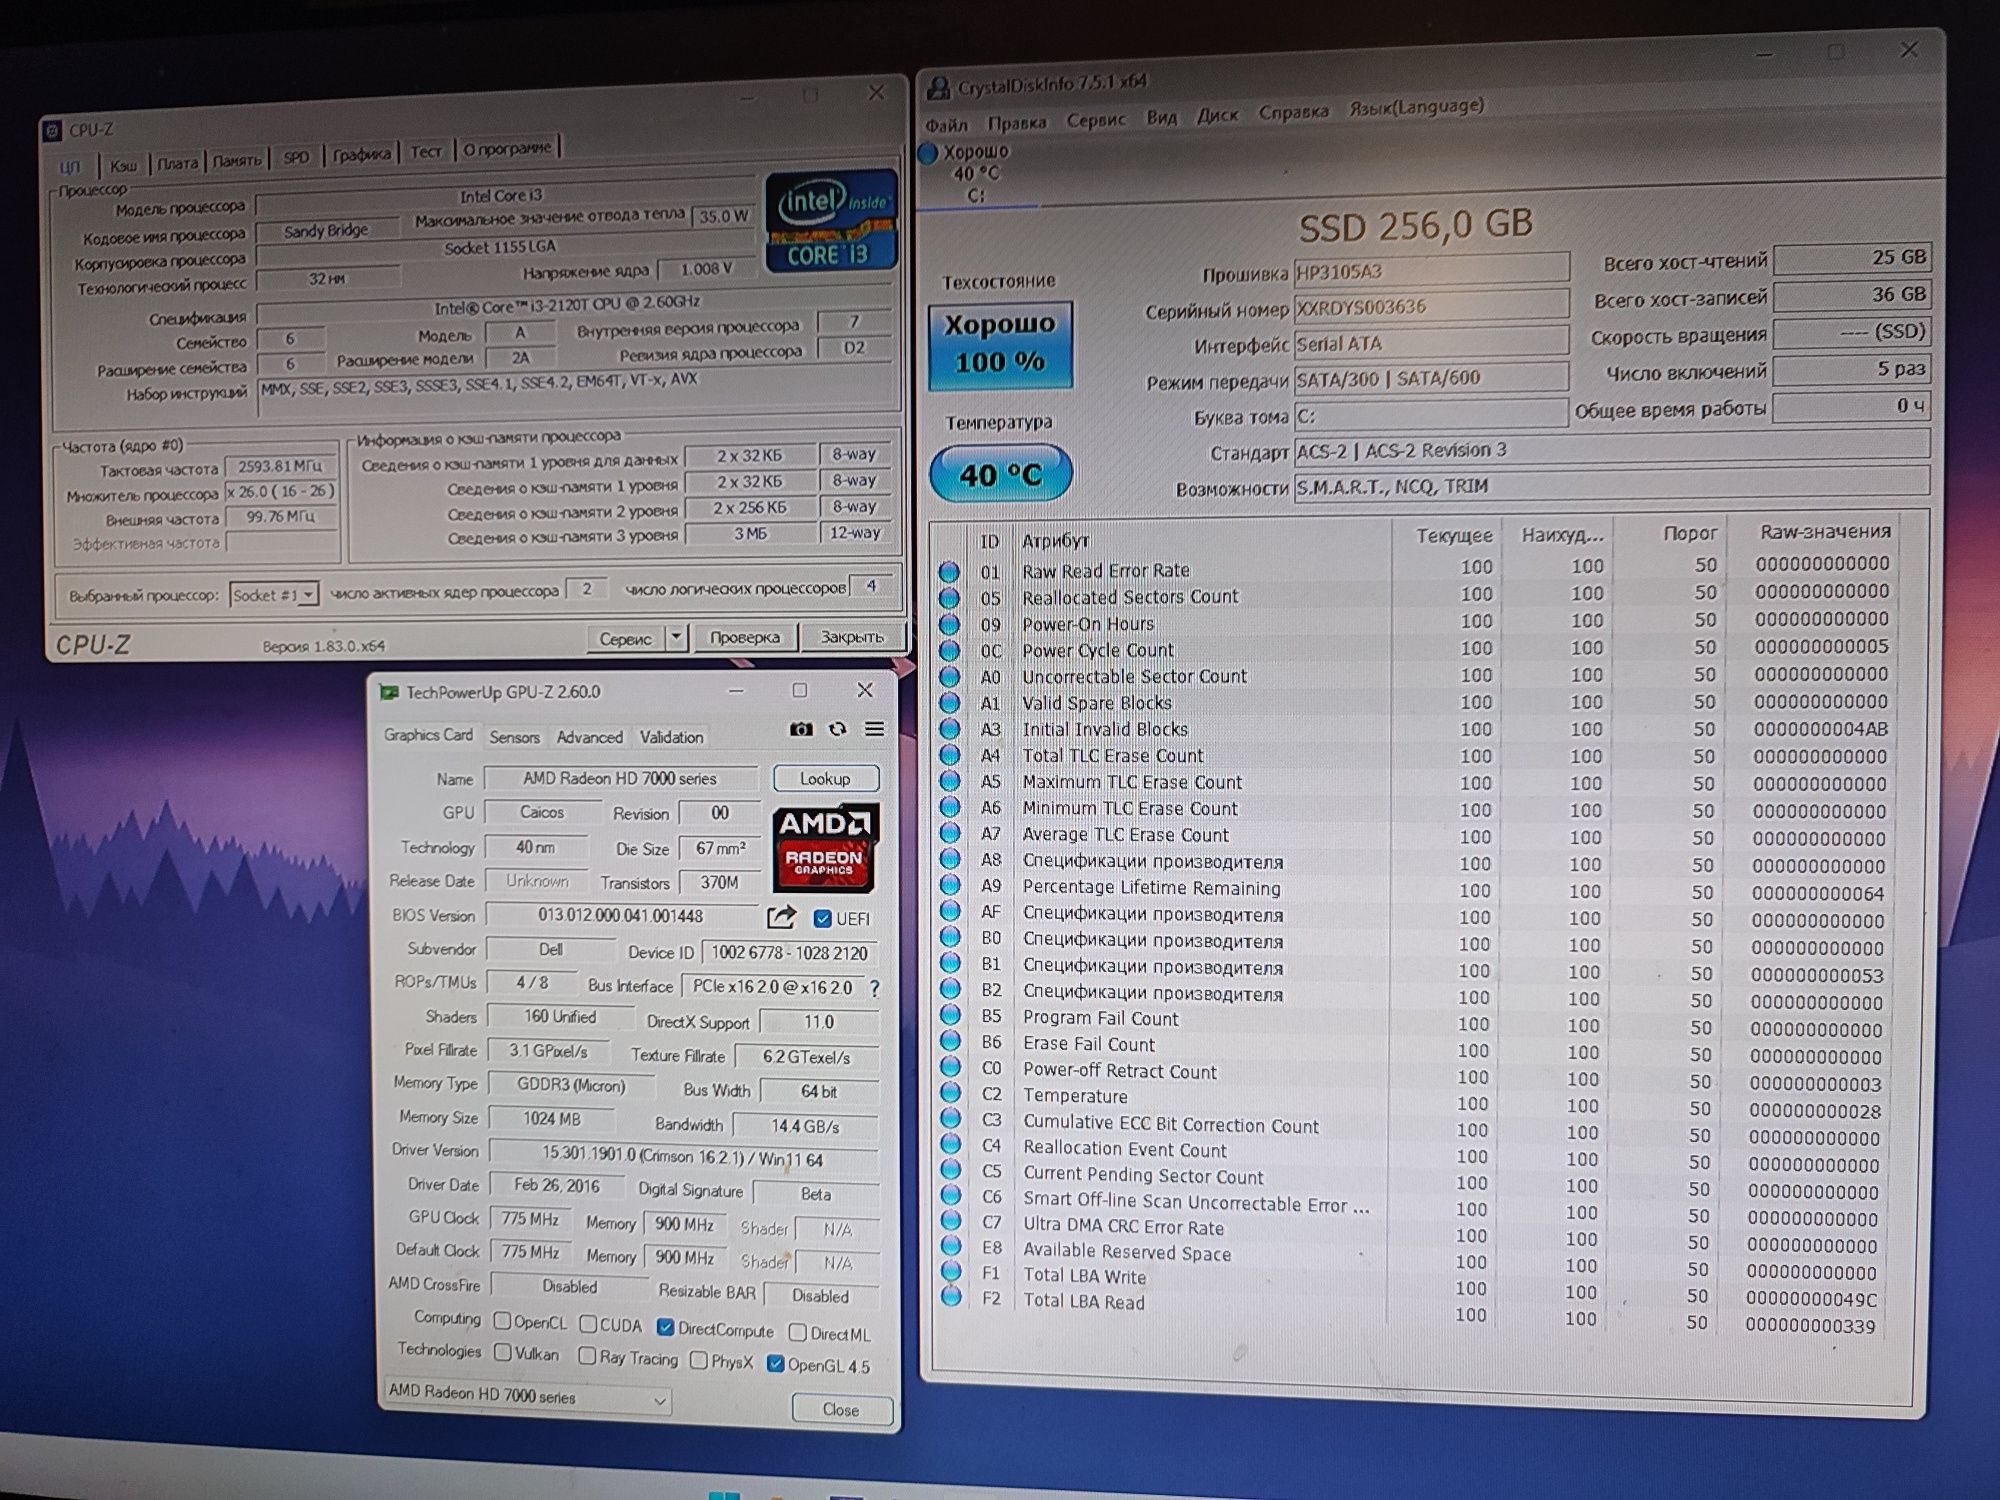
Task: Click the status circle for Power-On Hours
Action: (949, 625)
